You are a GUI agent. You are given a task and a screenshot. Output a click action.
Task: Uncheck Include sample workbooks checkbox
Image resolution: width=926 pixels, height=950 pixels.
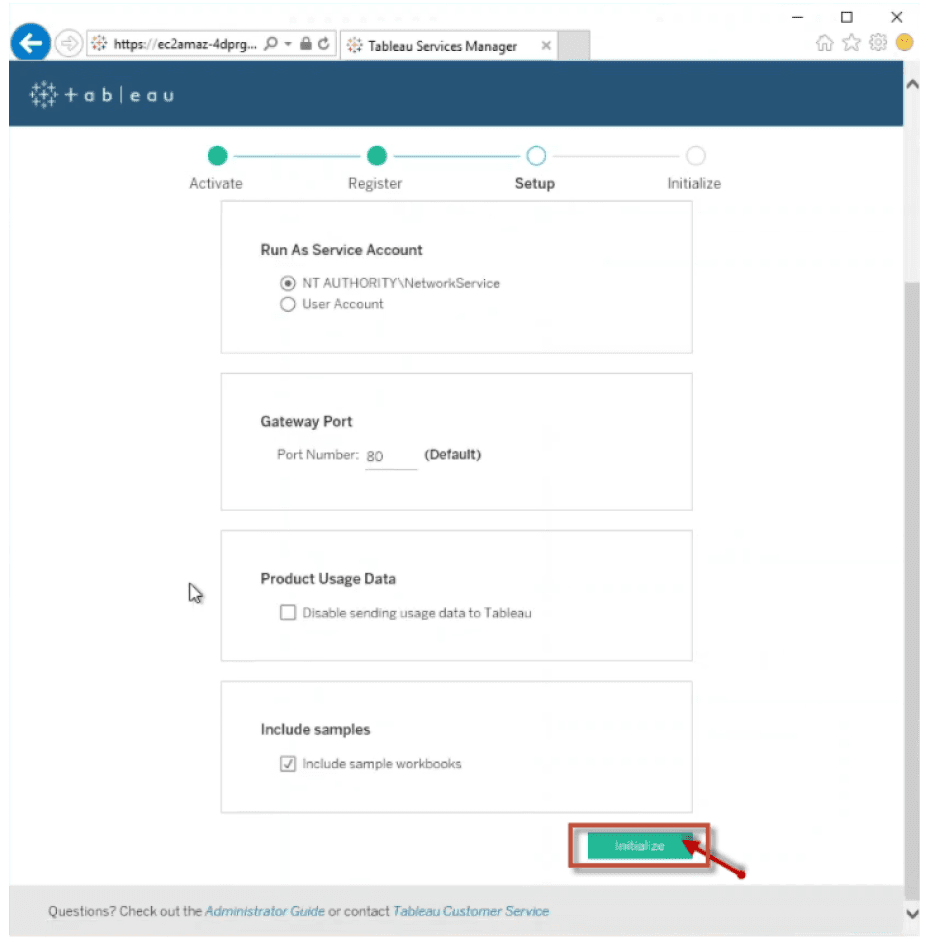(x=288, y=763)
